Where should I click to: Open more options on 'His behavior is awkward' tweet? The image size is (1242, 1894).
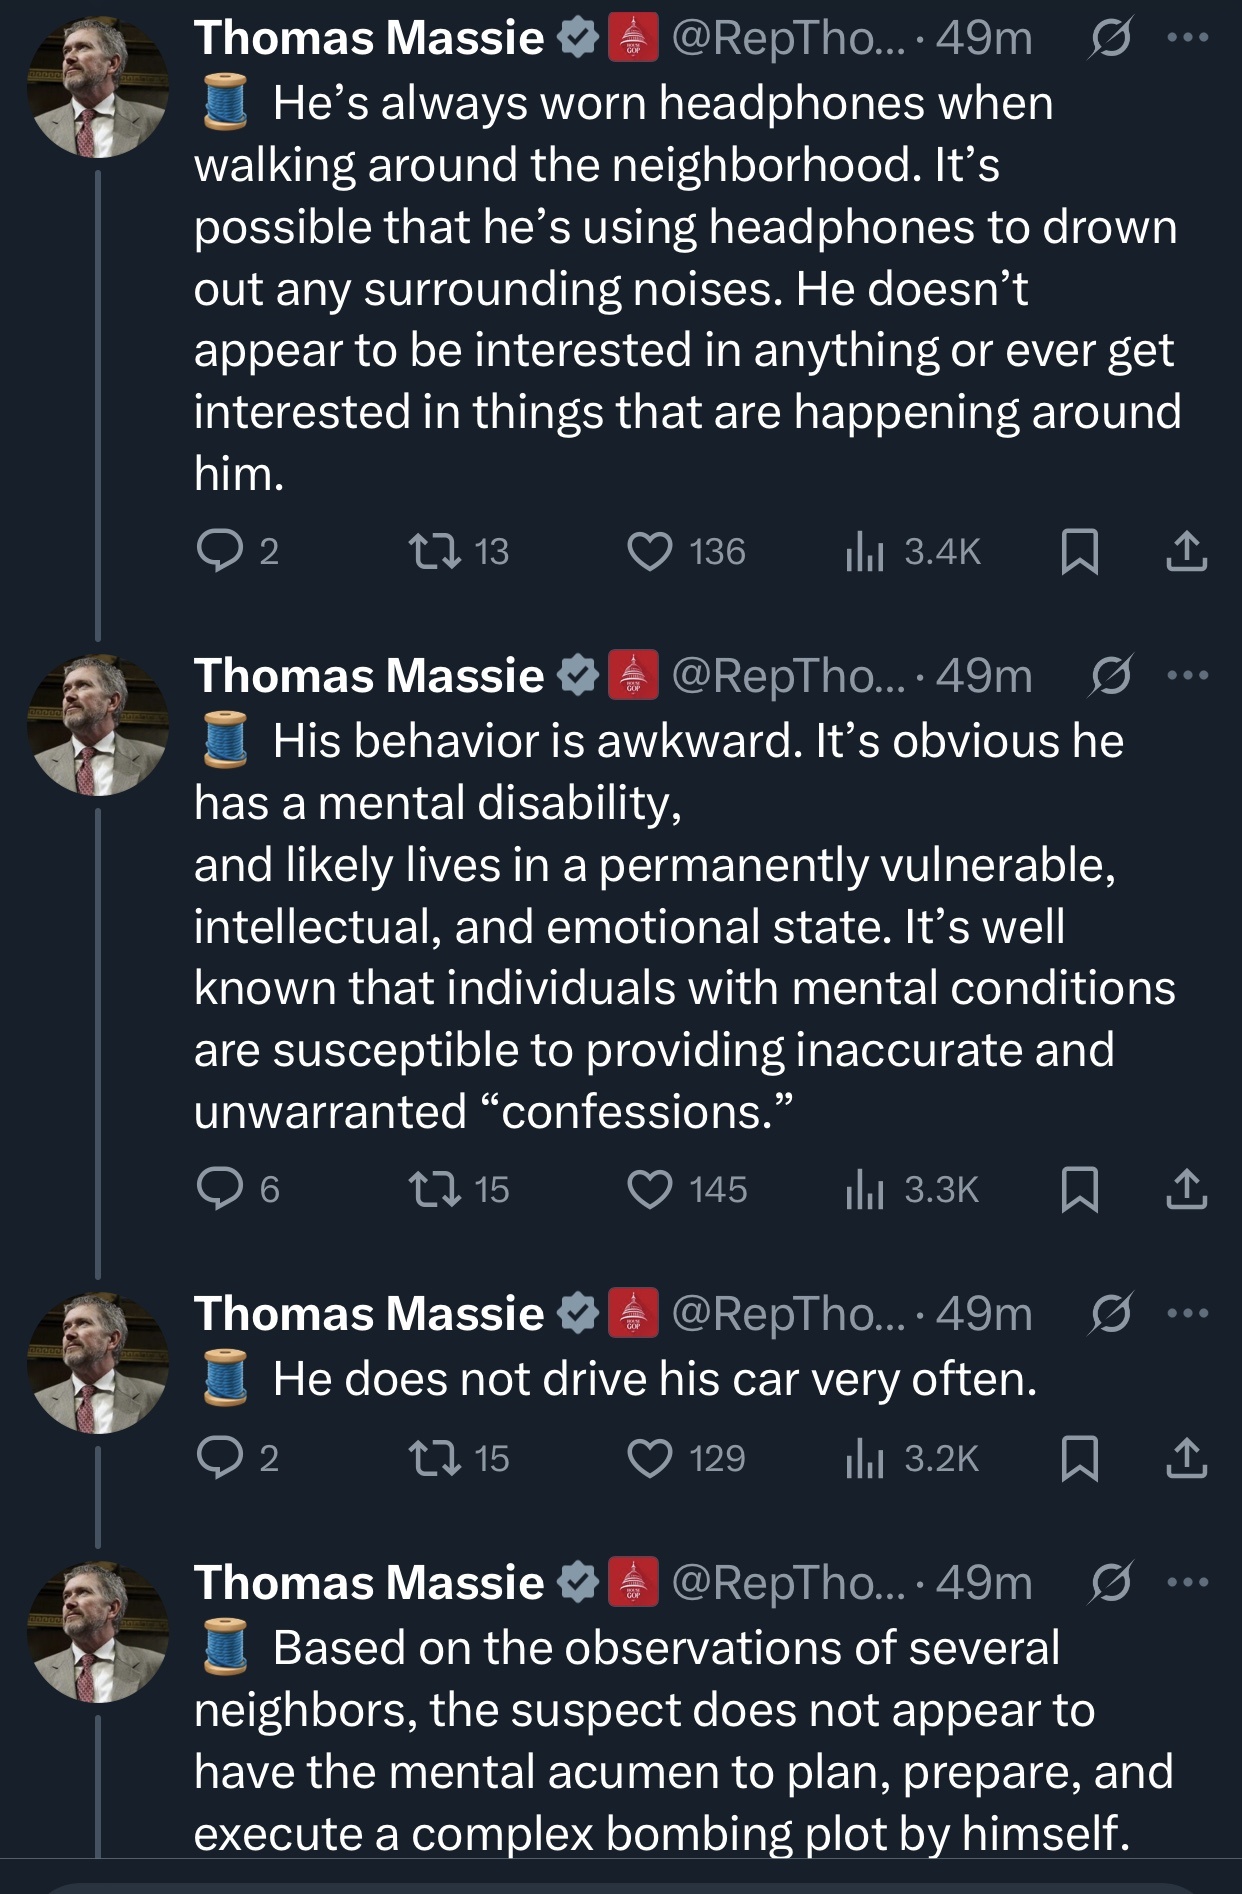pos(1188,676)
